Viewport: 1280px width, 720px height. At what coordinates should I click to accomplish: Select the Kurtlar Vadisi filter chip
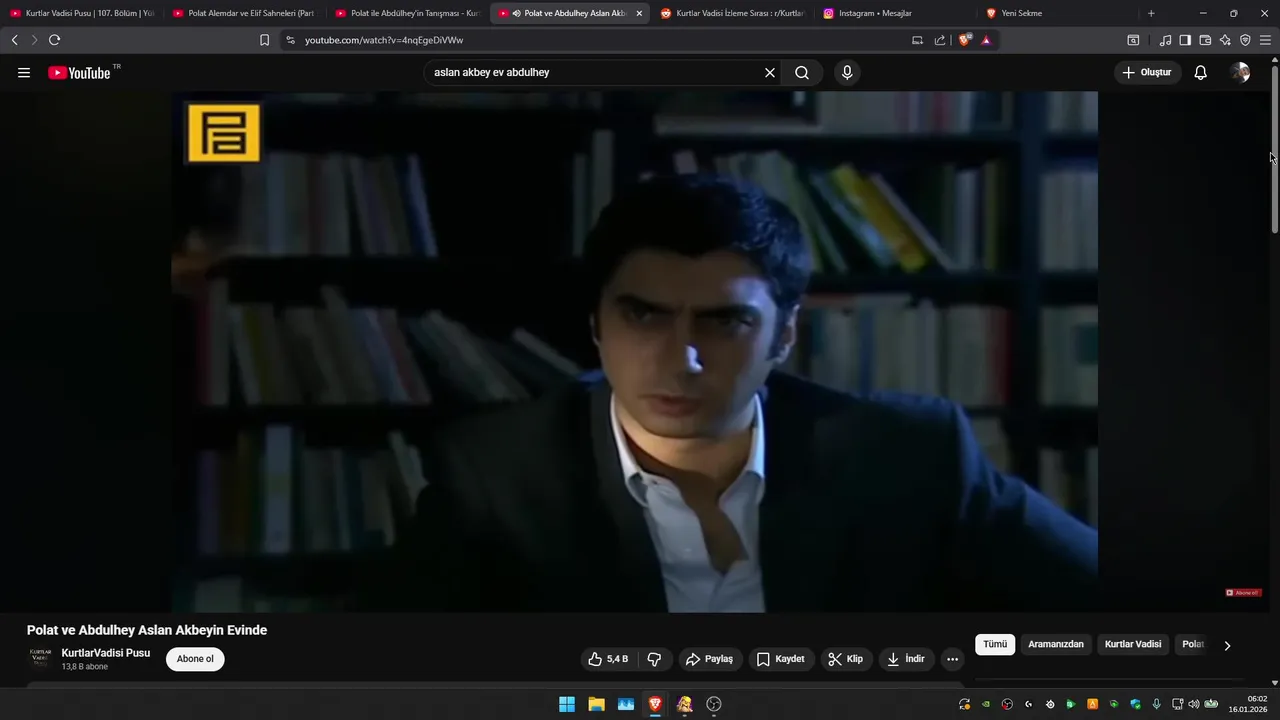(x=1133, y=644)
